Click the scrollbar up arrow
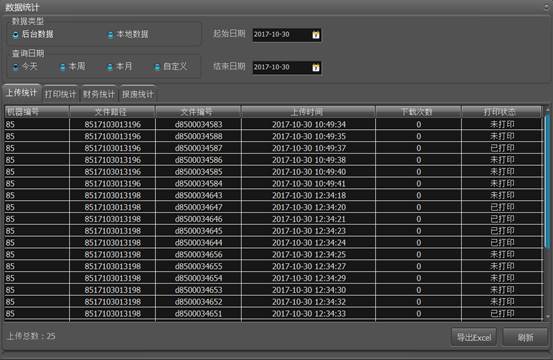This screenshot has height=360, width=553. pos(548,109)
